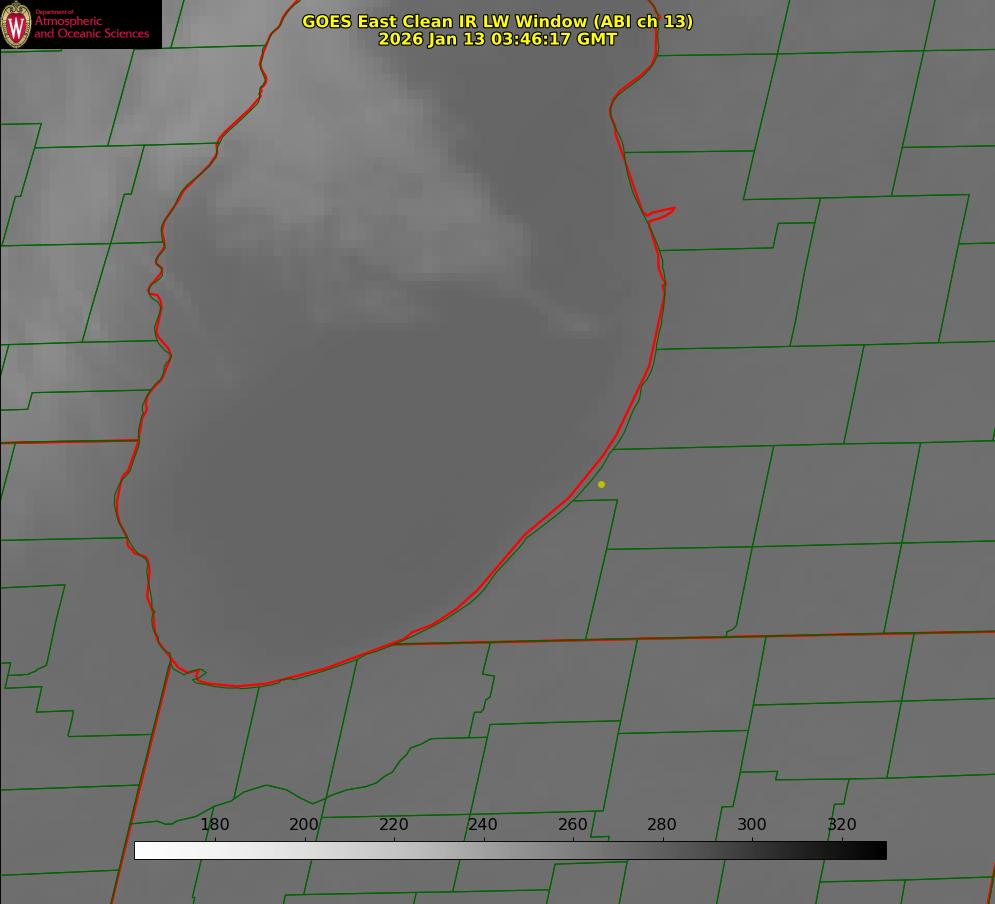Screen dimensions: 995x904
Task: Select the 300 label on the colorbar
Action: tap(751, 824)
